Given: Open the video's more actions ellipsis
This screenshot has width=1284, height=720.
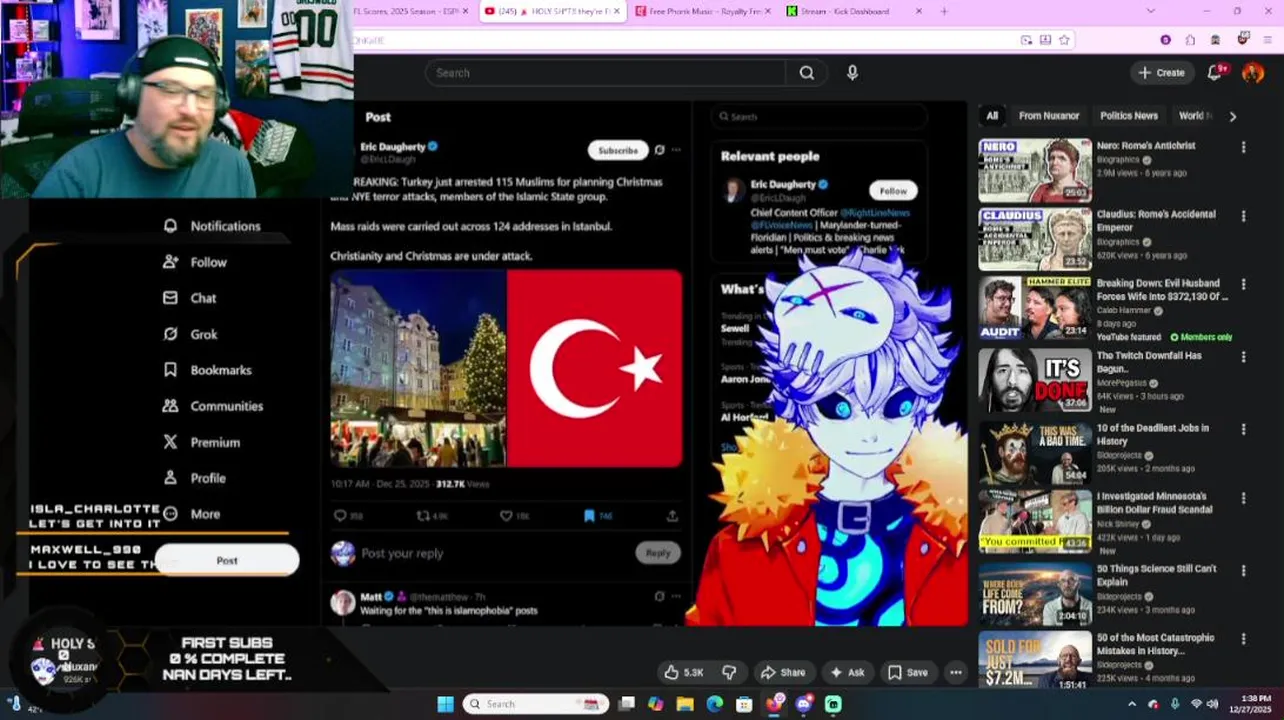Looking at the screenshot, I should 956,673.
